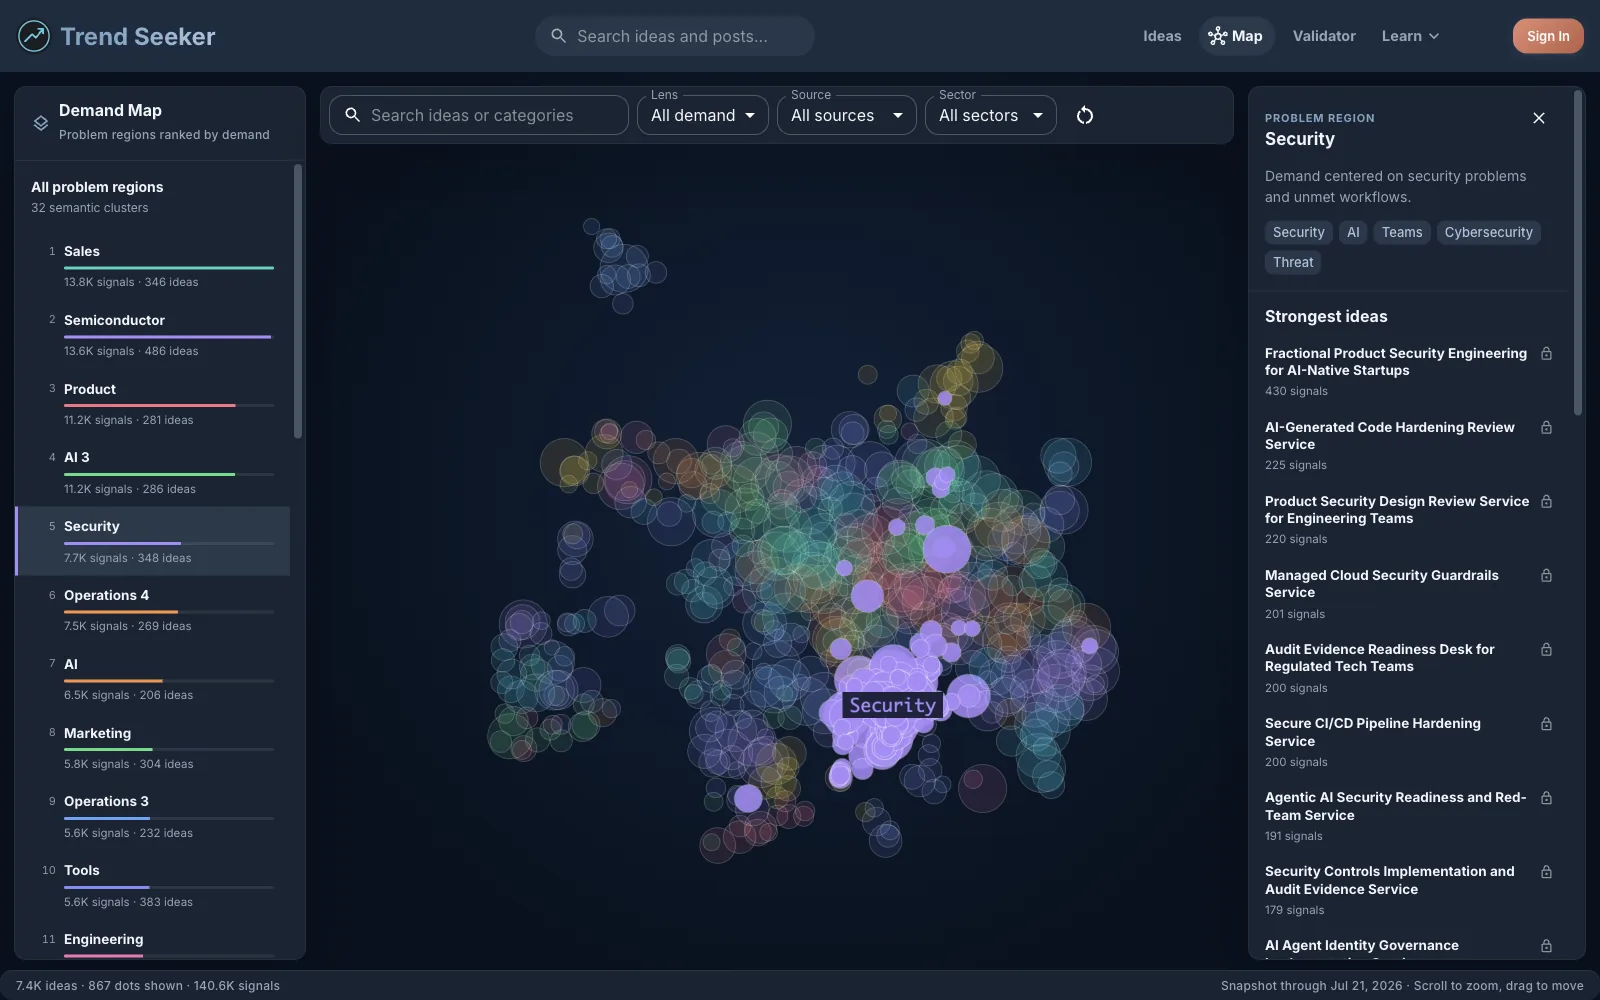Click the Sign In button
This screenshot has width=1600, height=1000.
click(x=1548, y=36)
